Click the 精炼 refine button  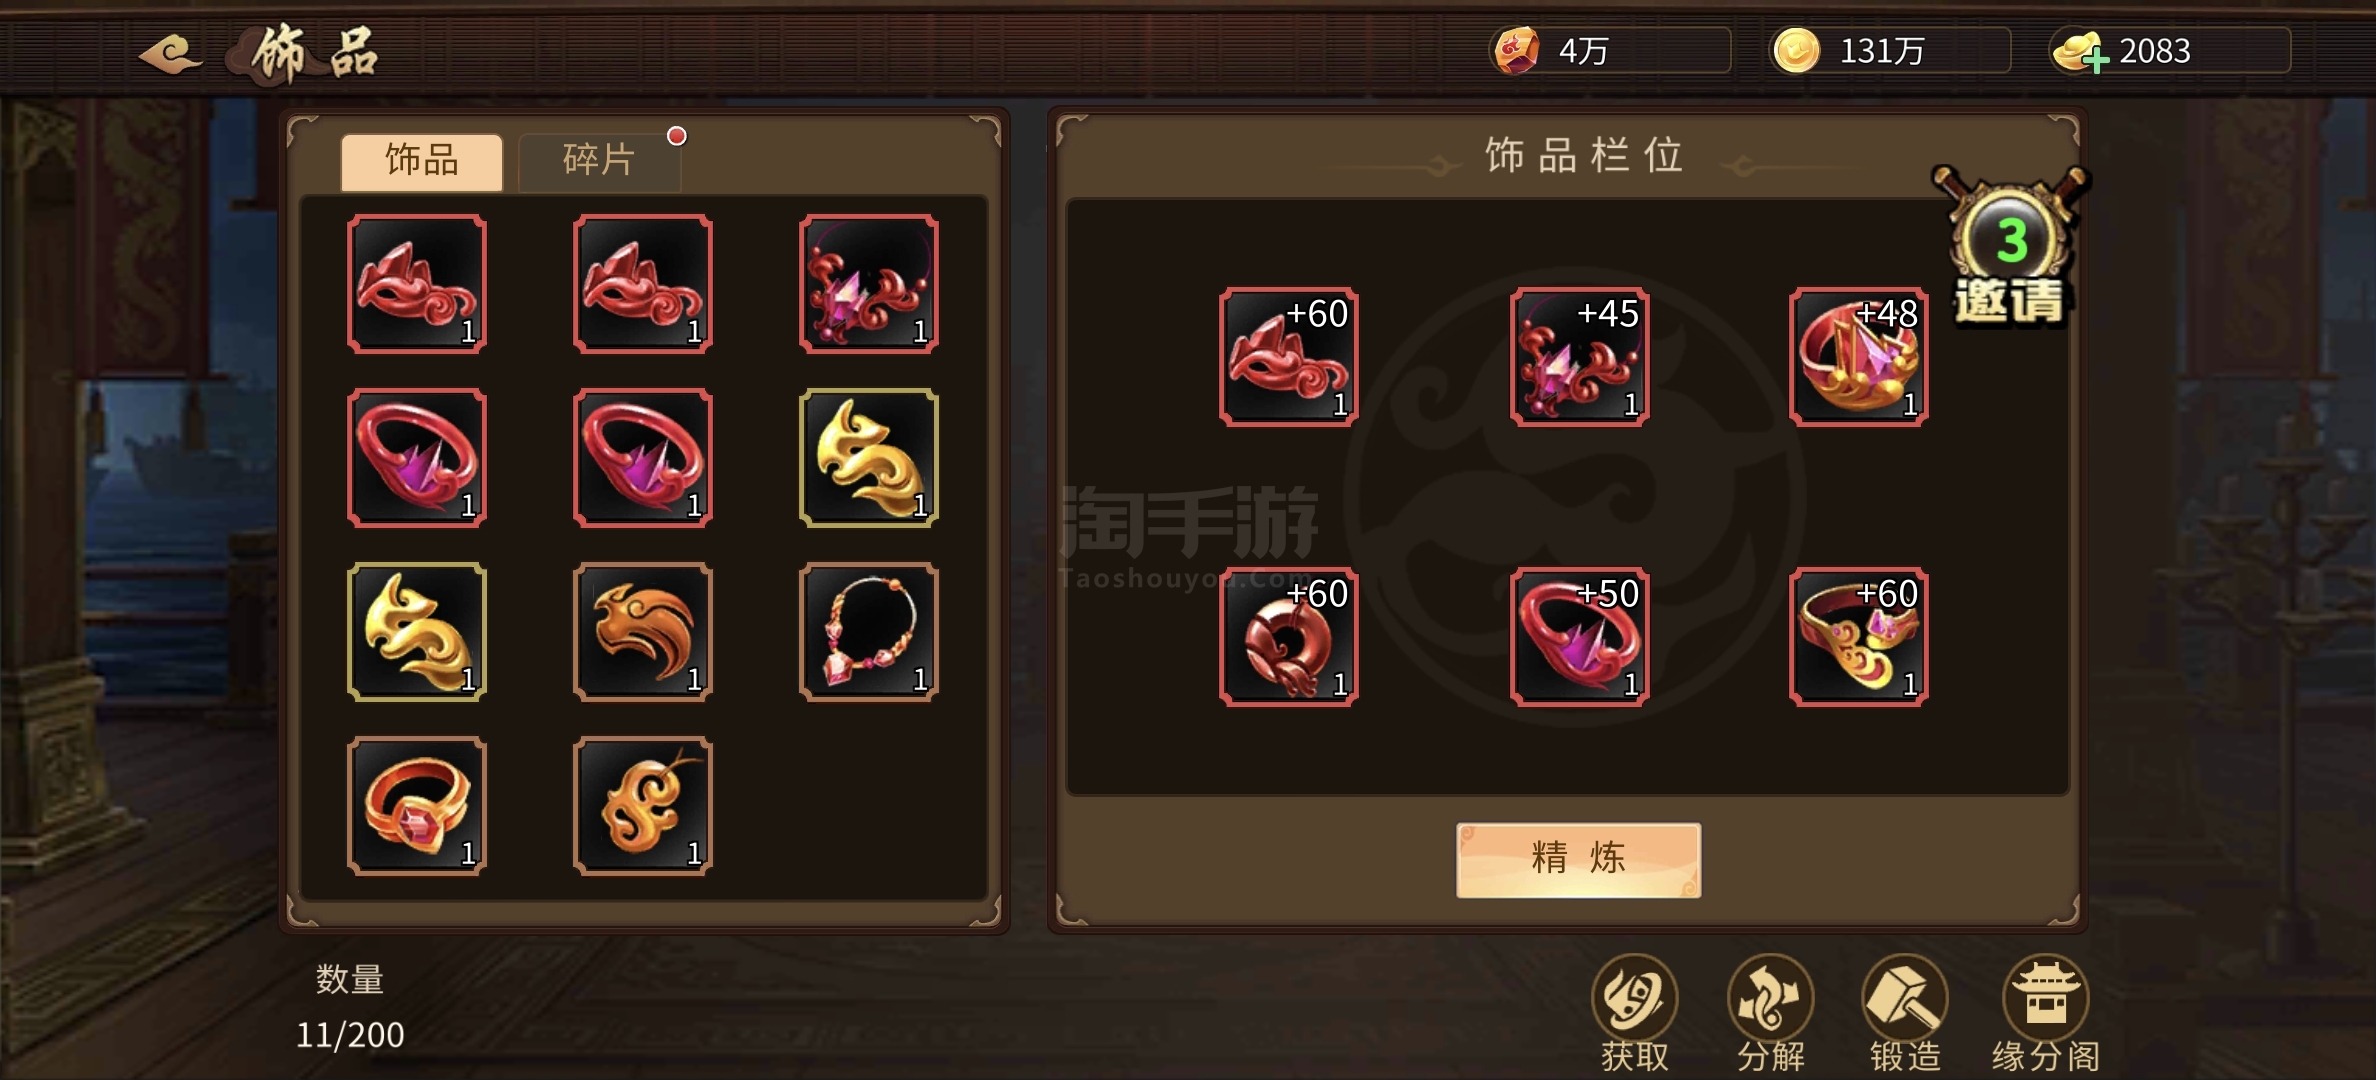[x=1578, y=859]
